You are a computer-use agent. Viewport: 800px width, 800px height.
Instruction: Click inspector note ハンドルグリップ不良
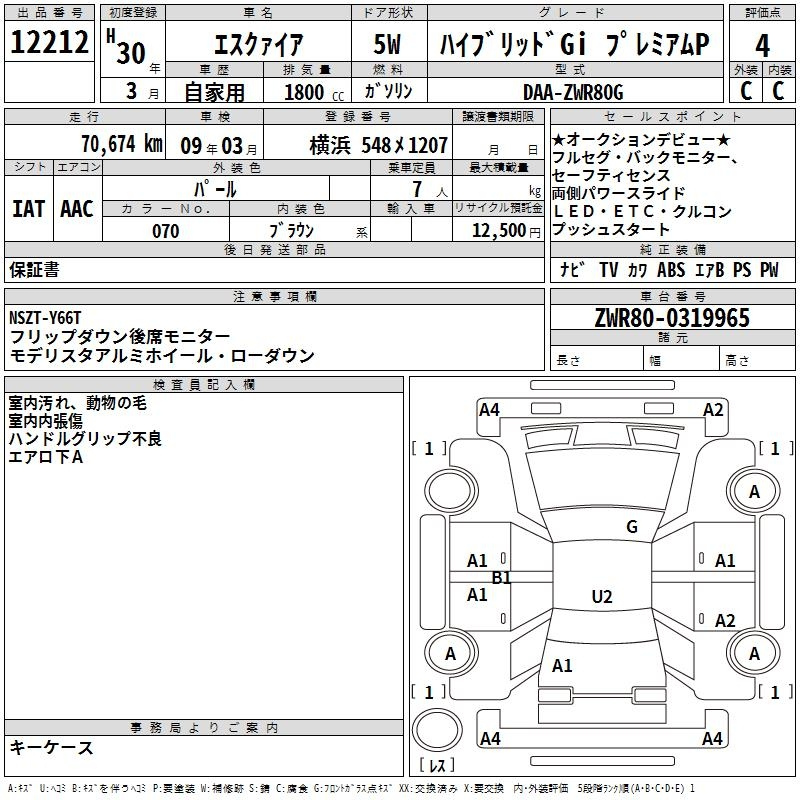(x=85, y=439)
